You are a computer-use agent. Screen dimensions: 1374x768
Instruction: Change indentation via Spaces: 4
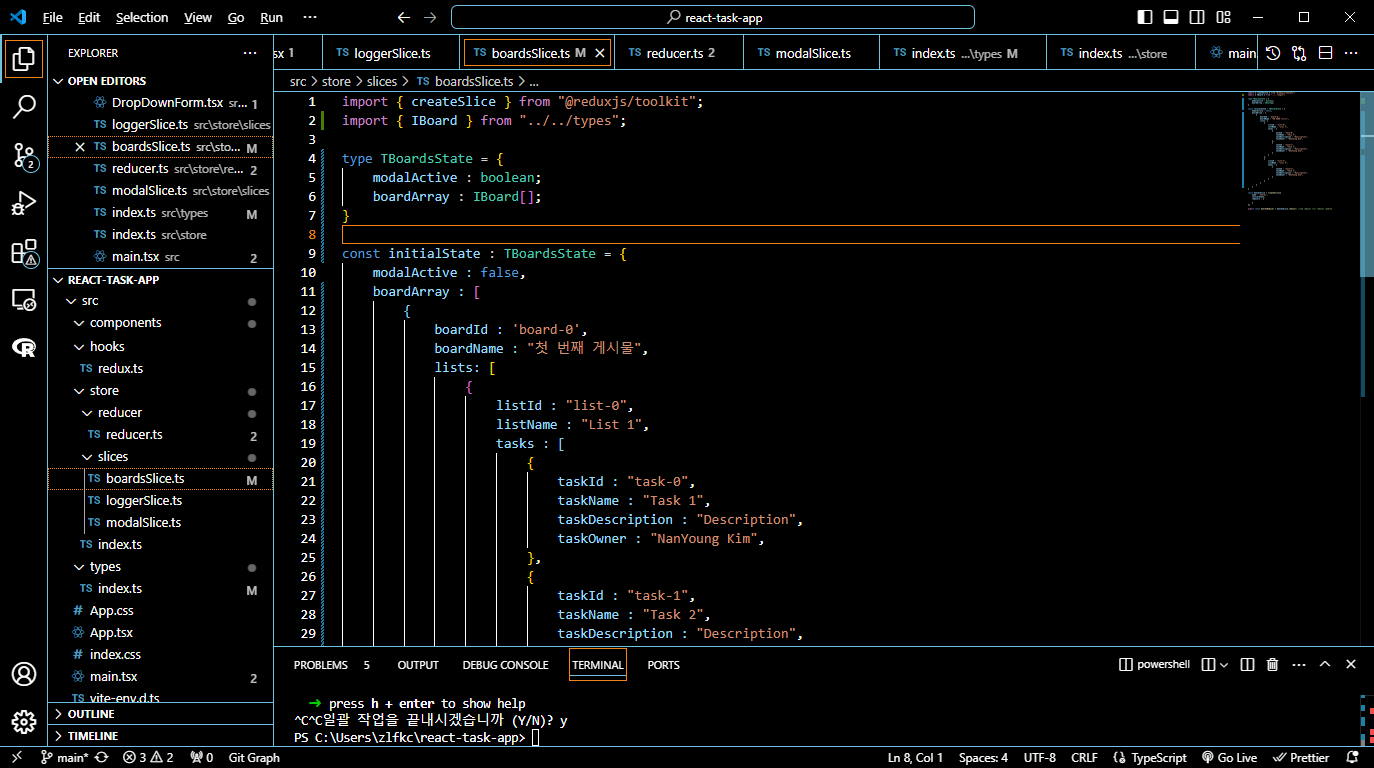[x=983, y=758]
